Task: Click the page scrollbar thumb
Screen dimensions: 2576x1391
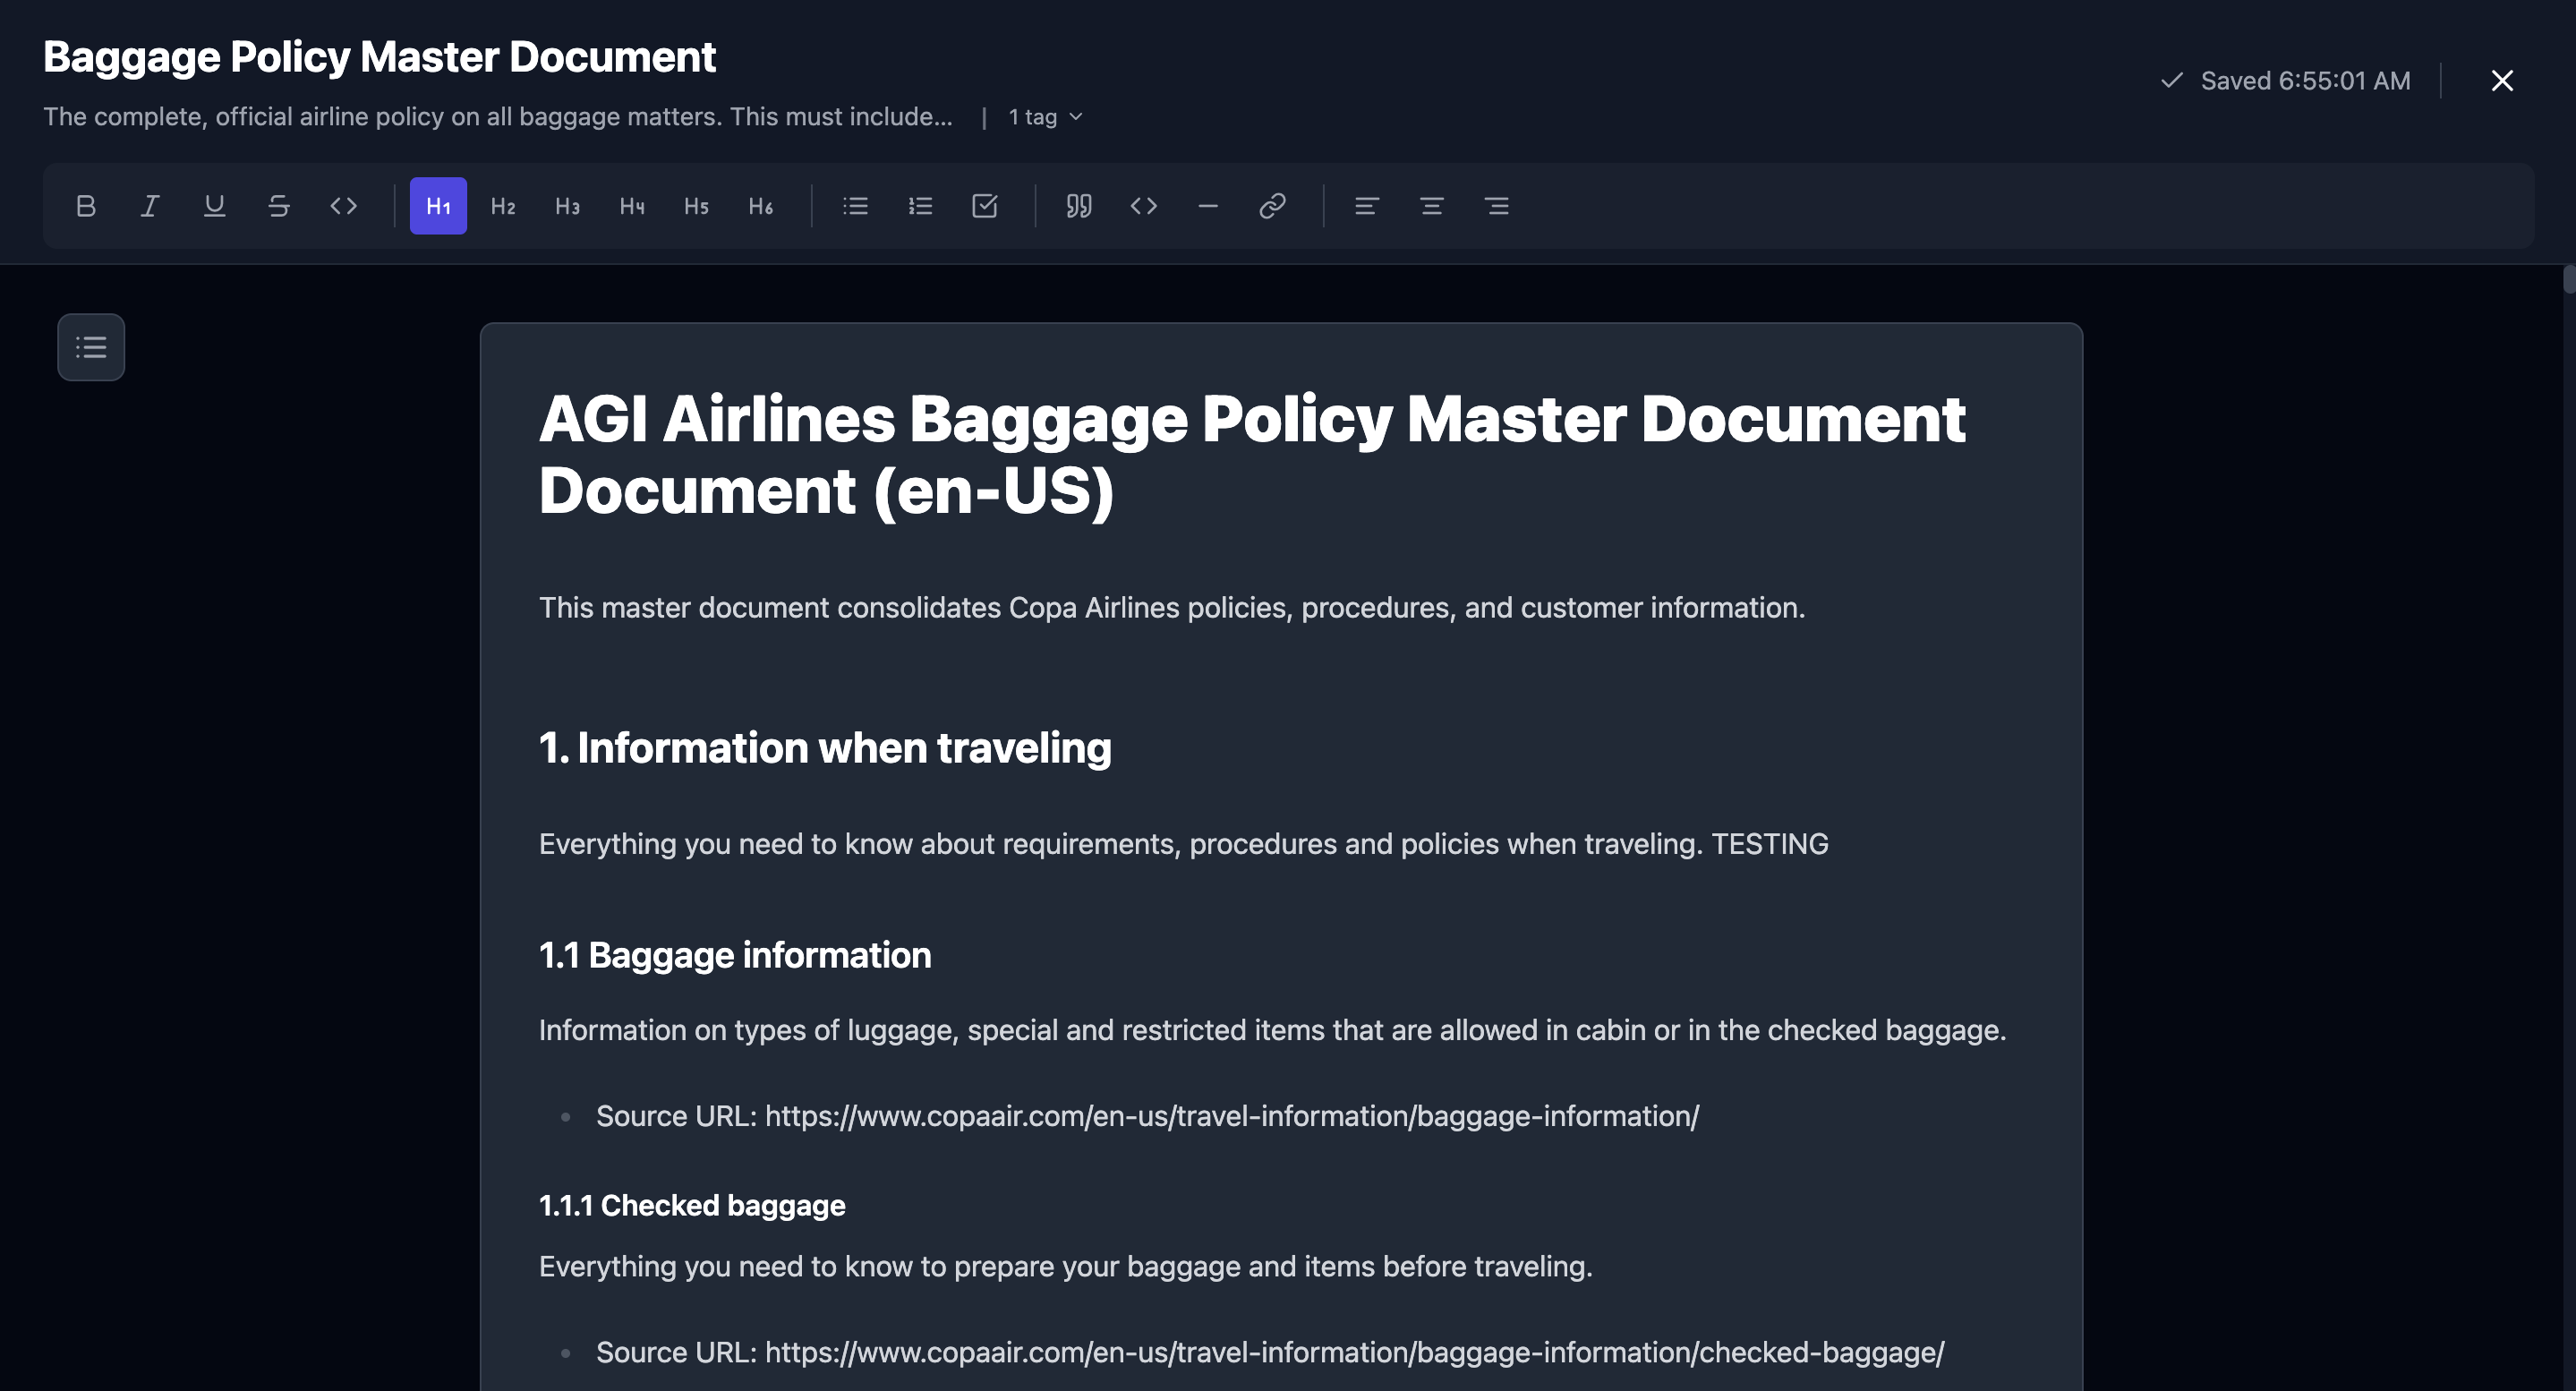Action: click(2568, 280)
